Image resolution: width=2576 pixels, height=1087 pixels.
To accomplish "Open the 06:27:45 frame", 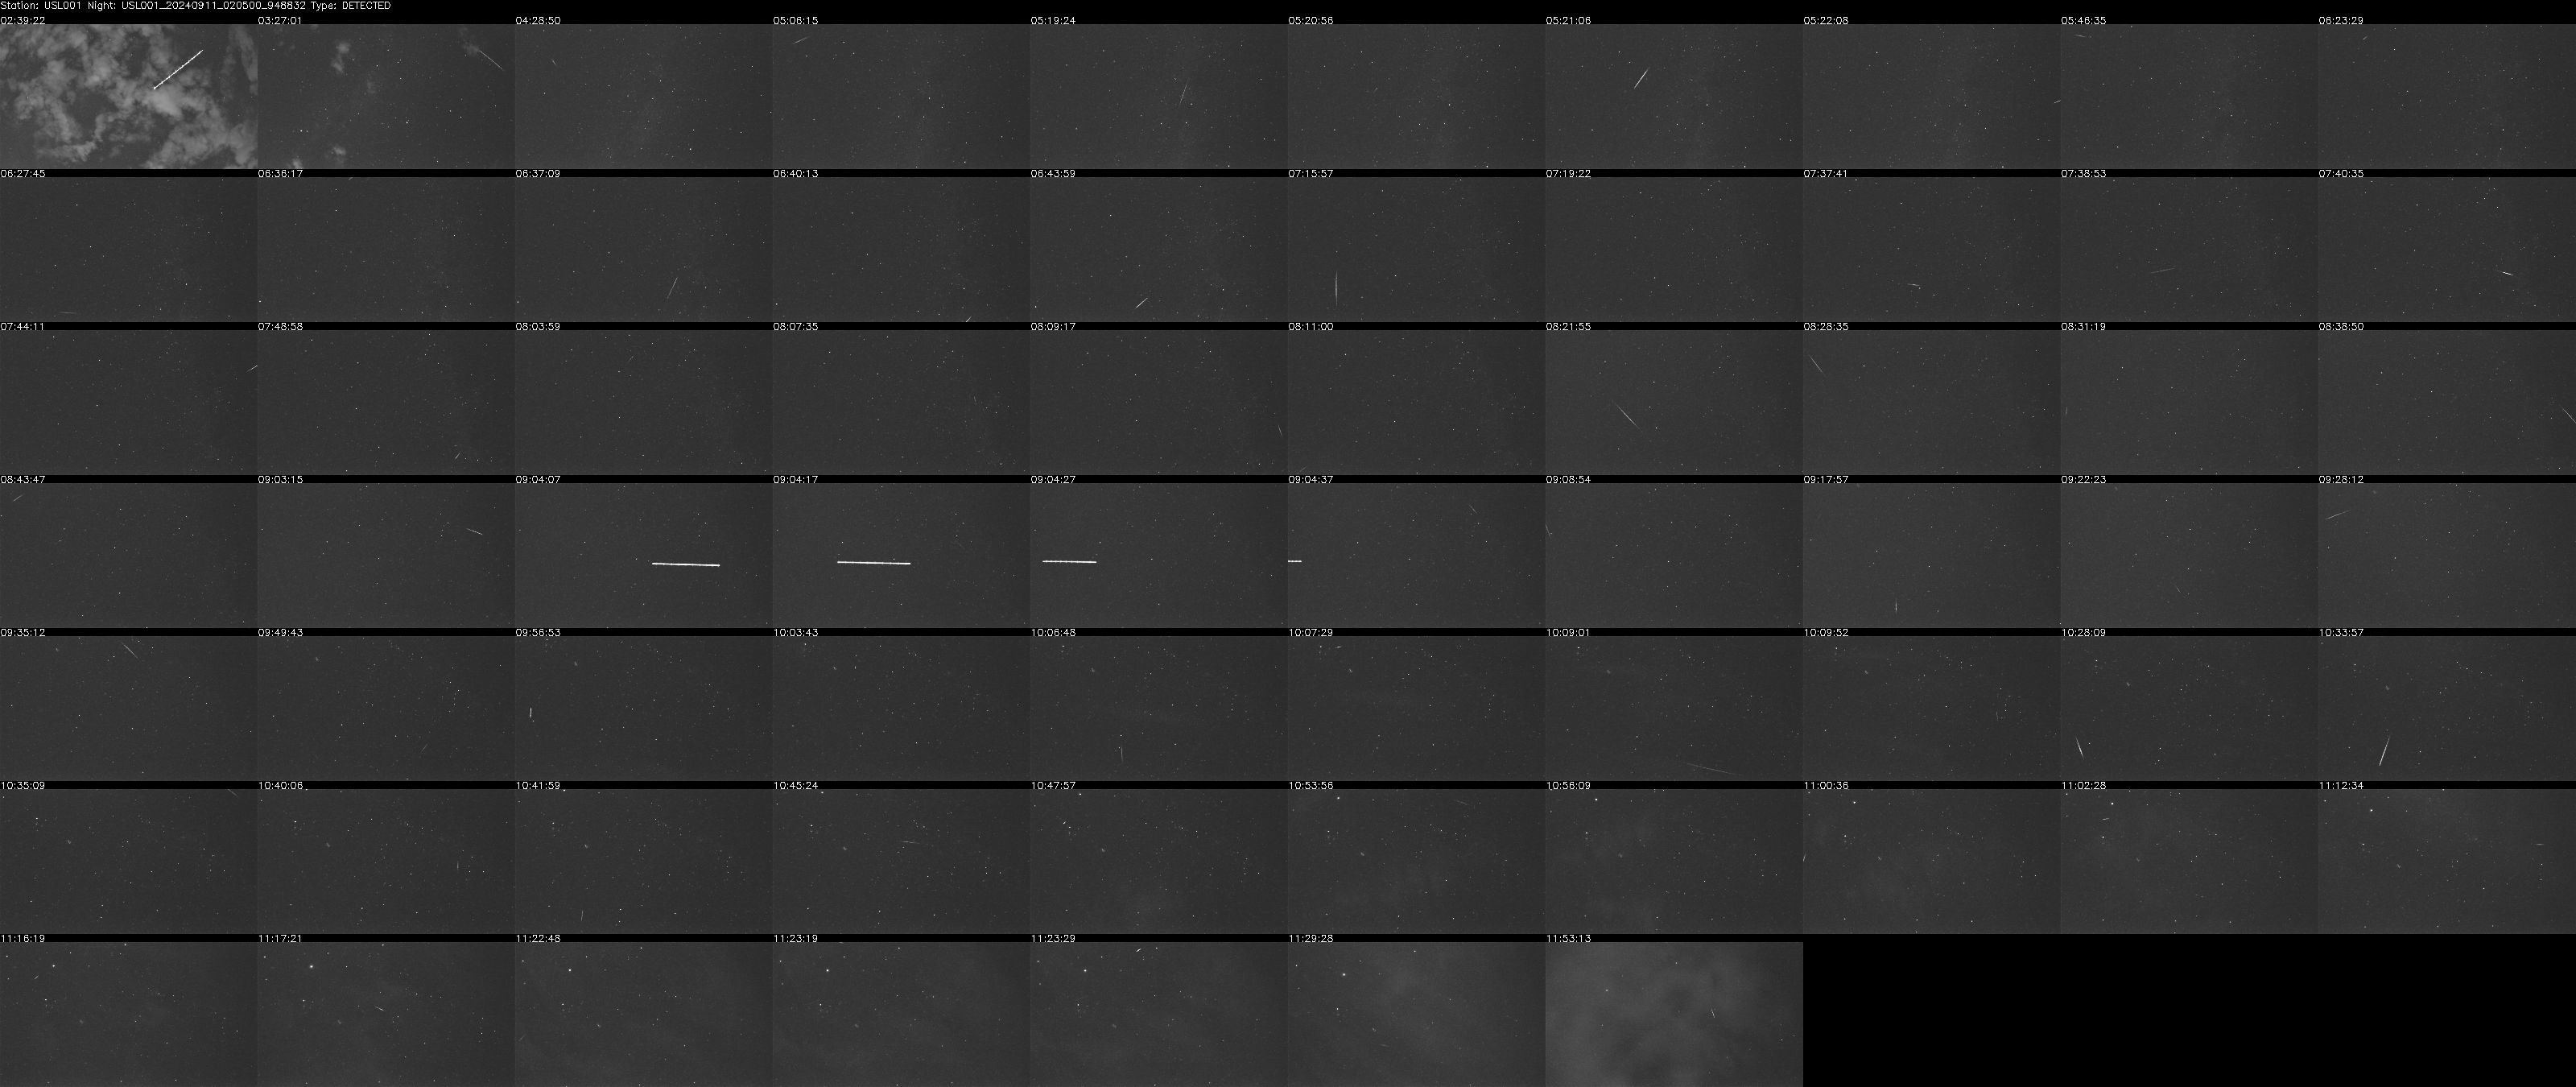I will (x=128, y=249).
